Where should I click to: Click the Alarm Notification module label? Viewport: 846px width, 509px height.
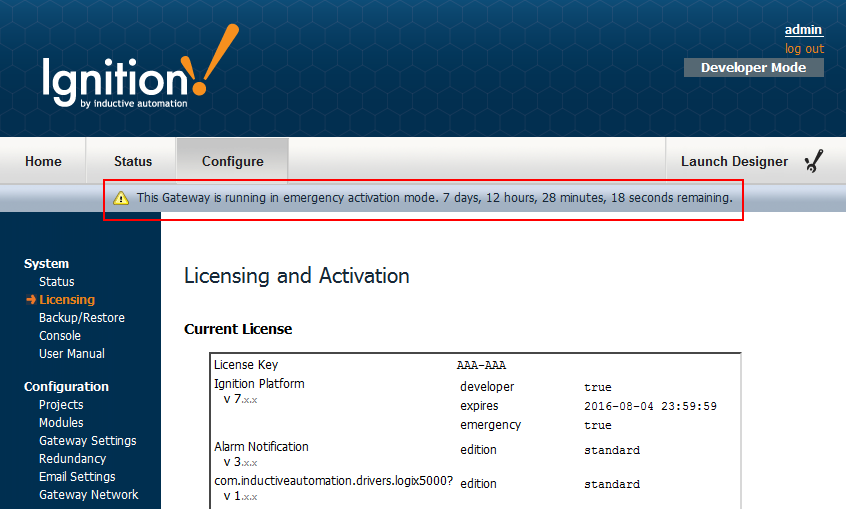261,447
